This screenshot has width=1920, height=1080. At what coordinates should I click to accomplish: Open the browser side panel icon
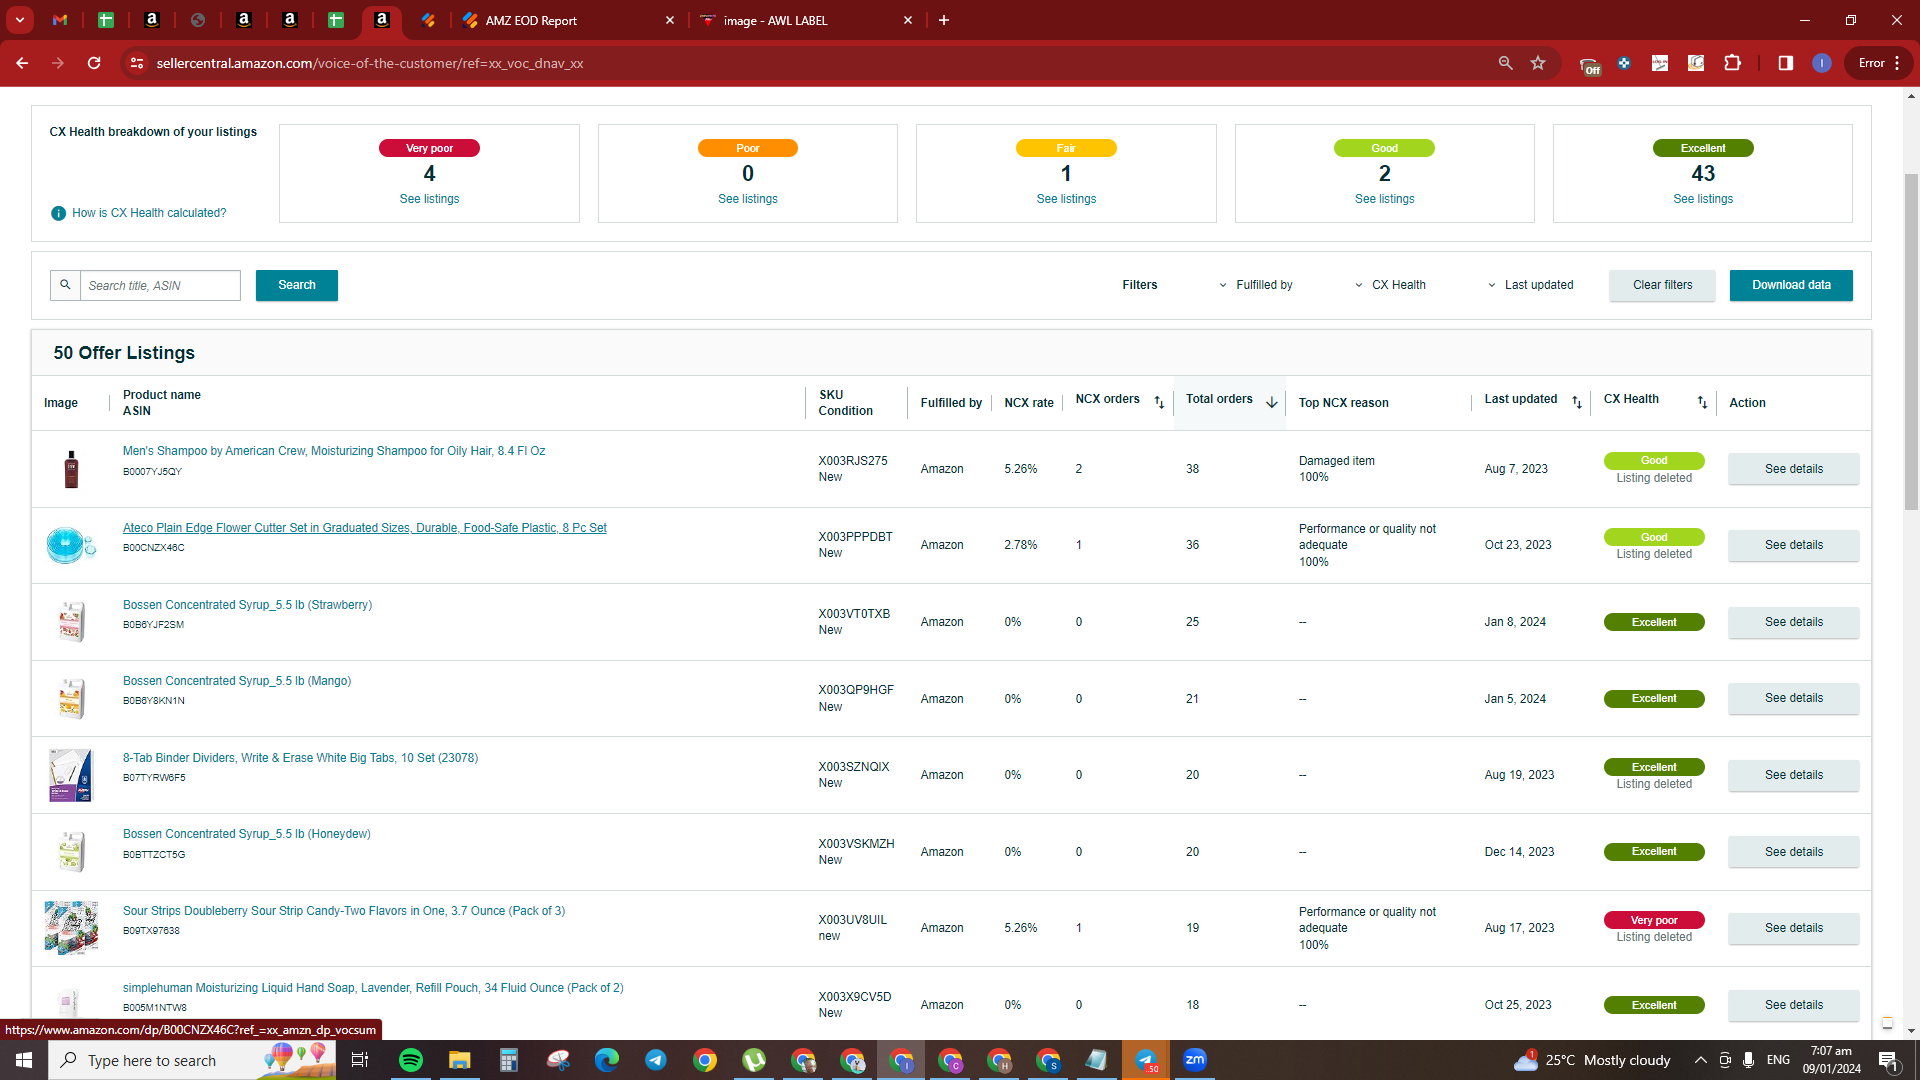[1786, 63]
